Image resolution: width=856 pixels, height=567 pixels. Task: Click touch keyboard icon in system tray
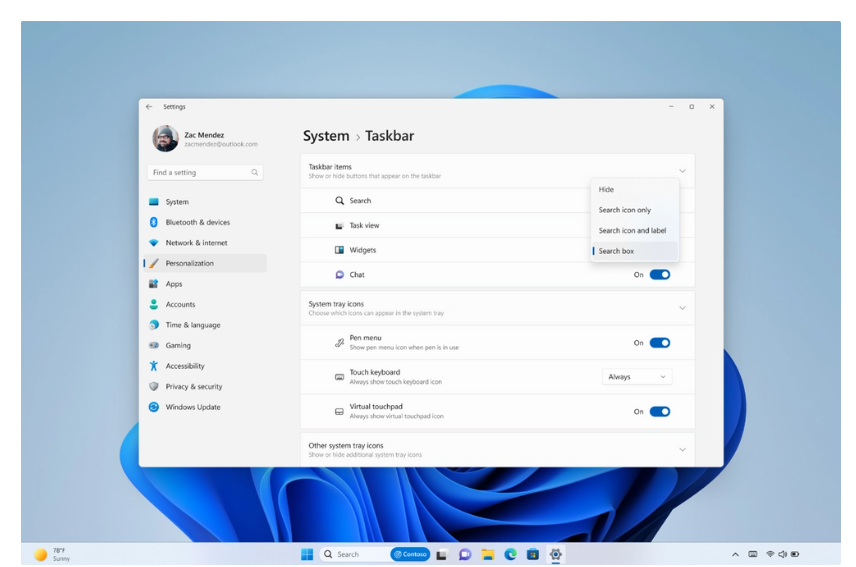click(753, 554)
